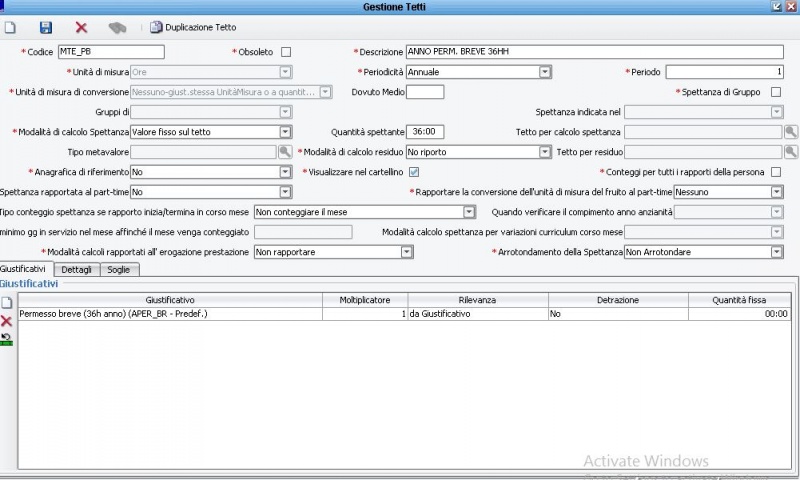The height and width of the screenshot is (480, 800).
Task: Open the Modalità di calcolo residuo dropdown
Action: tap(545, 152)
